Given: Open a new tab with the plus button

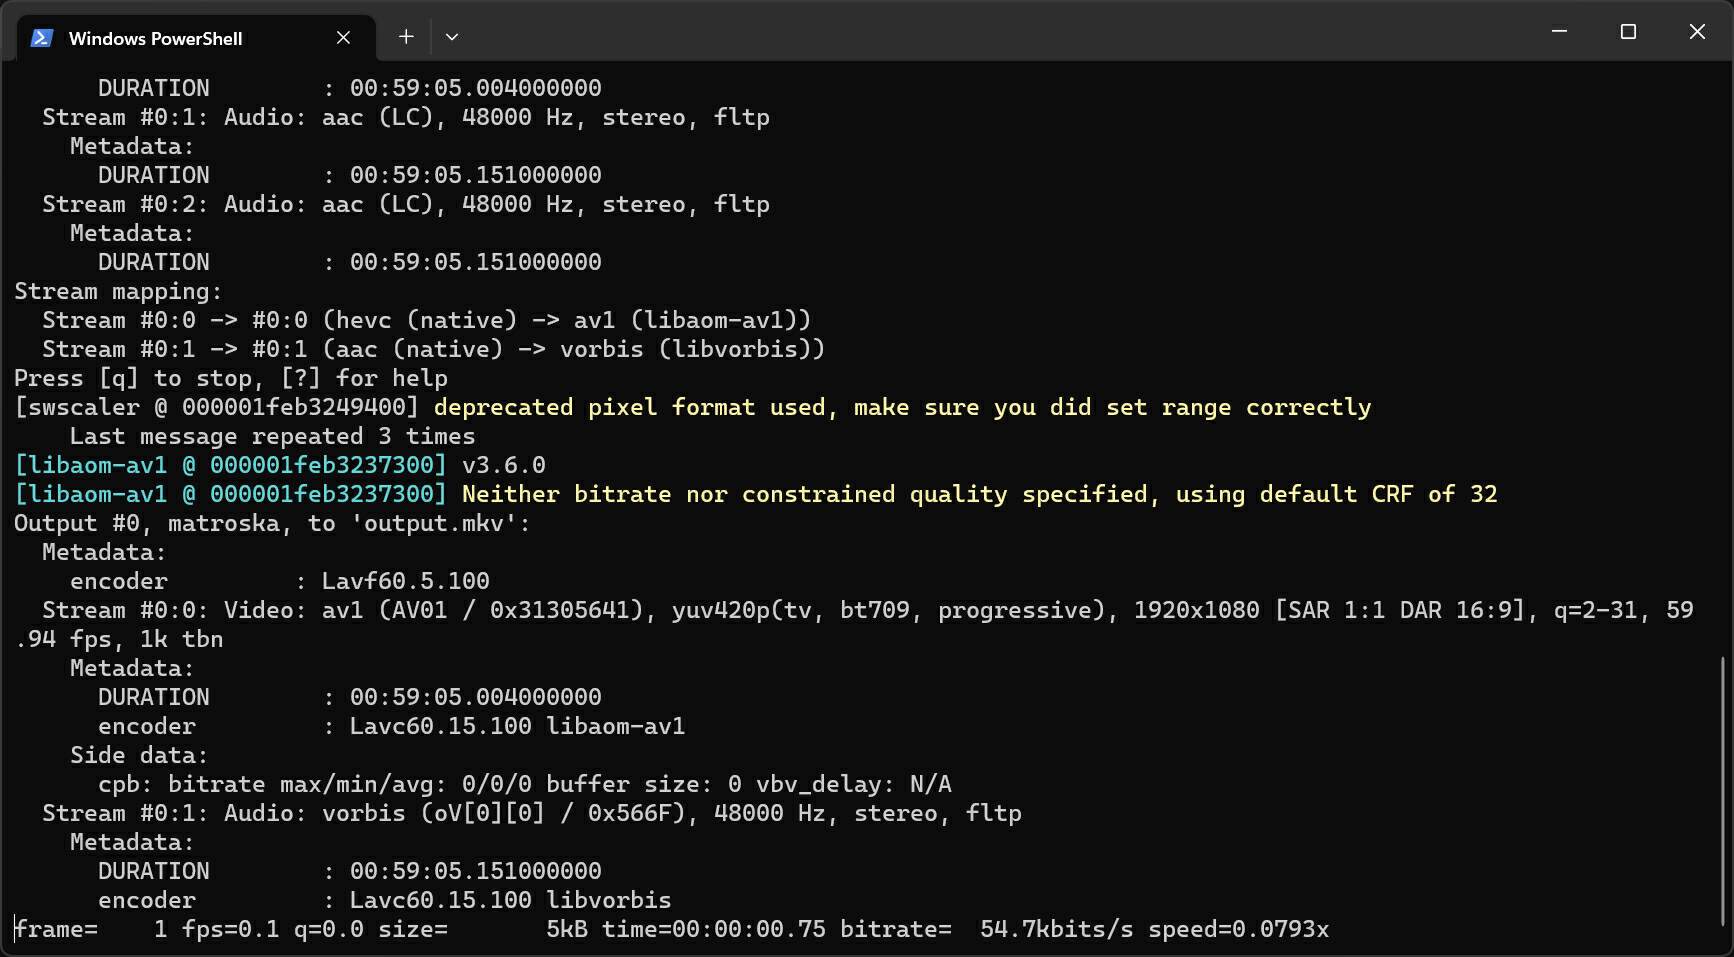Looking at the screenshot, I should click(406, 37).
